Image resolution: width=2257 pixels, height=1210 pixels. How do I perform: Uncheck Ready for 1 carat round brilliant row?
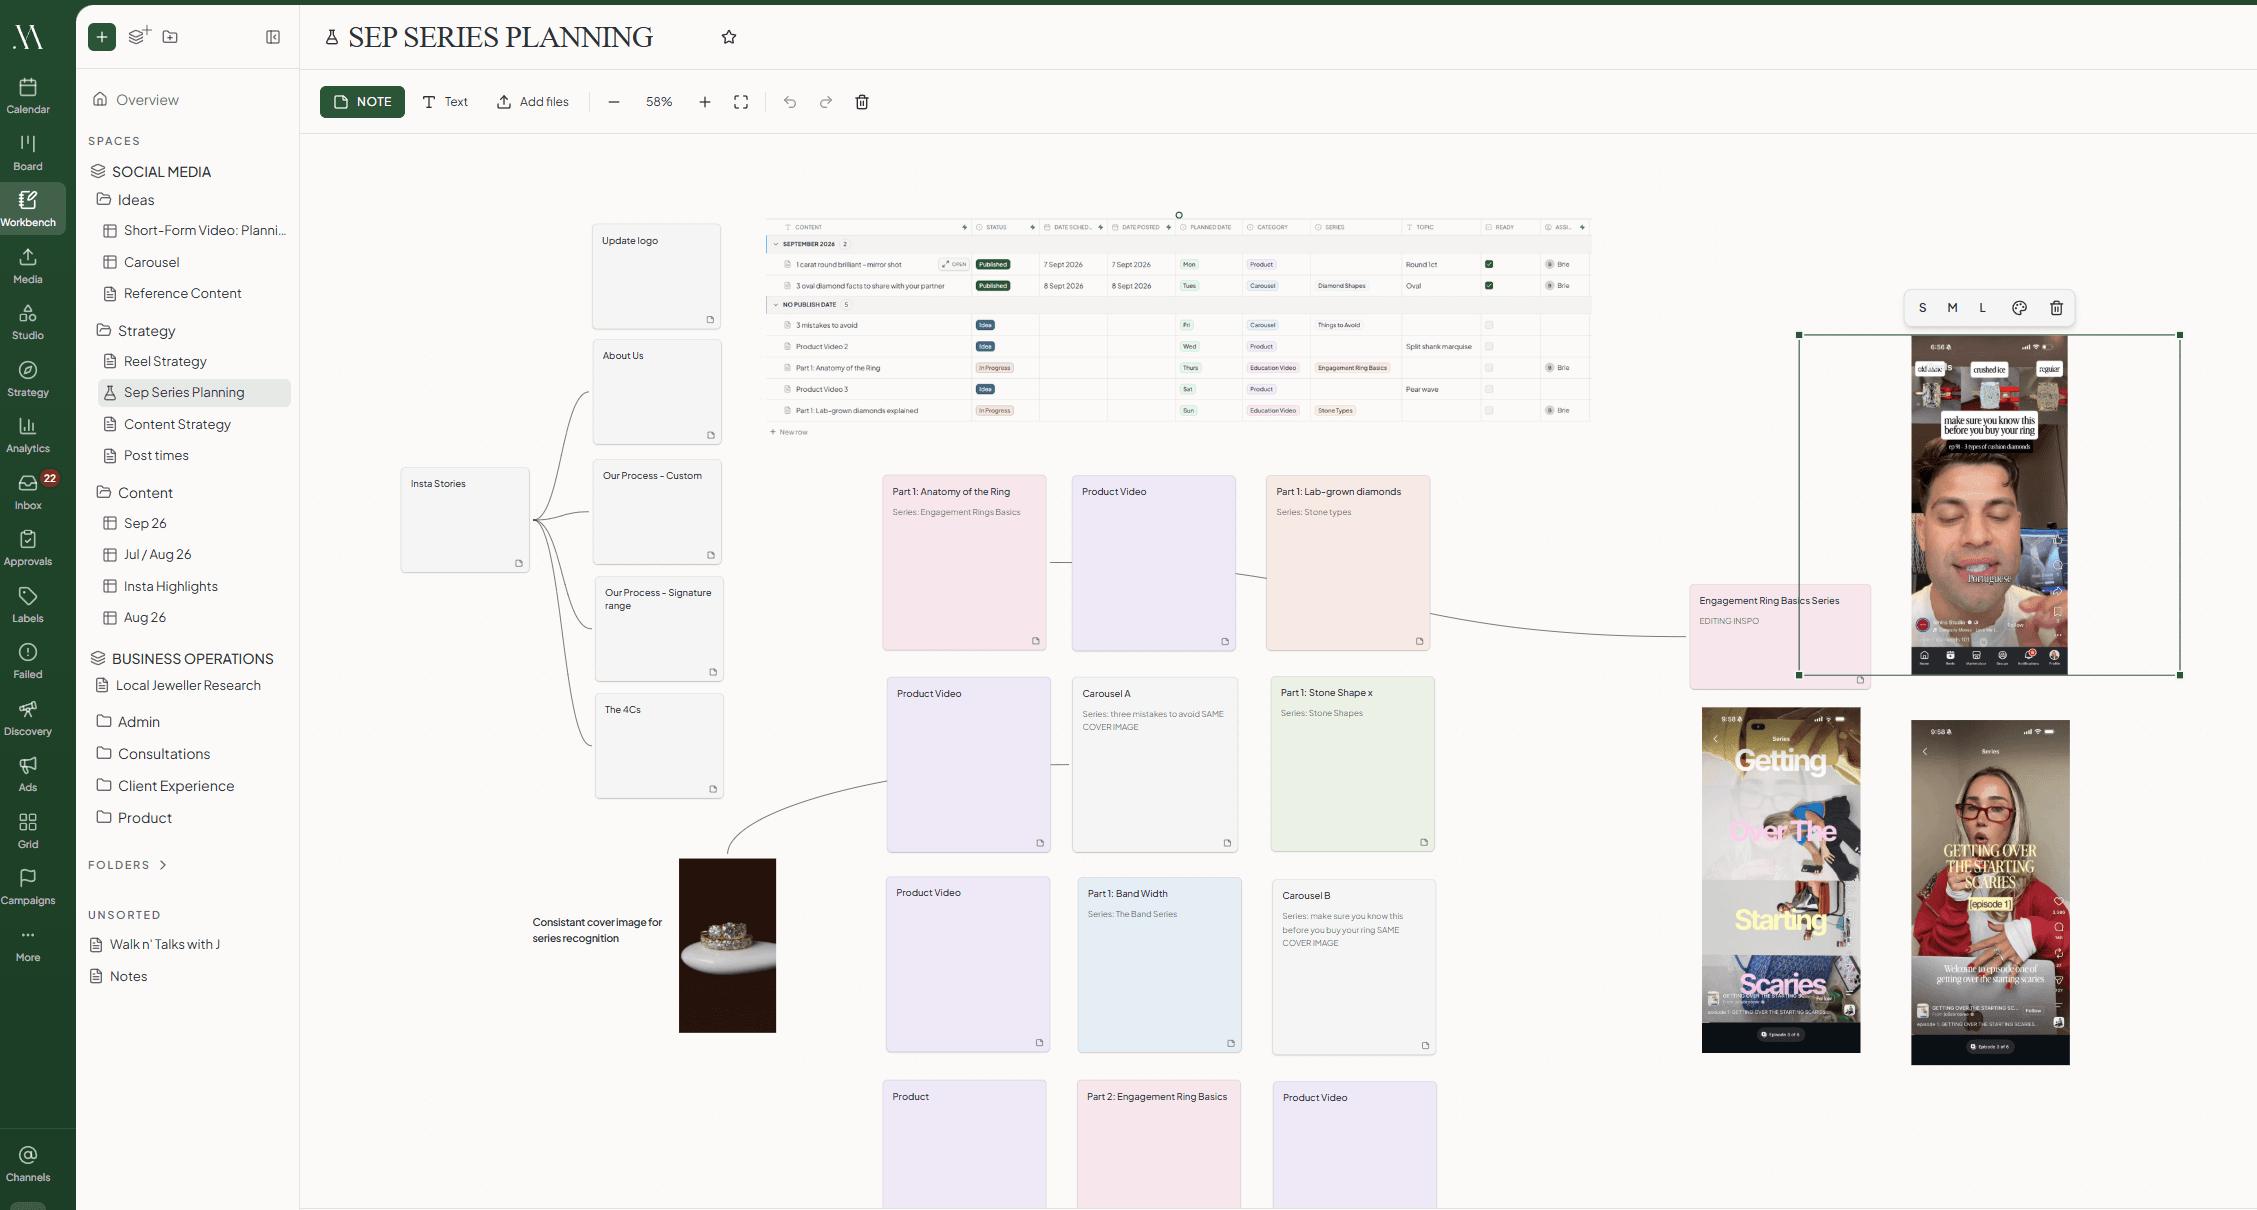1489,264
